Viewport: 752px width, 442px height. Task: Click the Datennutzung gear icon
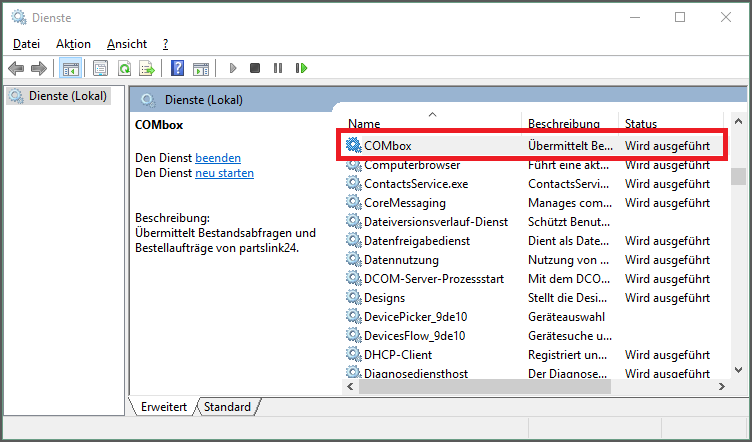pyautogui.click(x=353, y=260)
